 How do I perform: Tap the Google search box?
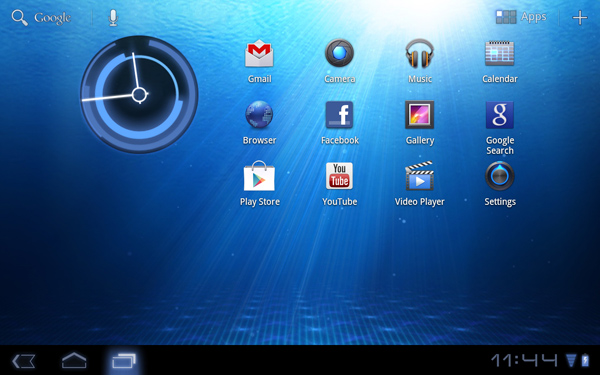click(x=41, y=18)
